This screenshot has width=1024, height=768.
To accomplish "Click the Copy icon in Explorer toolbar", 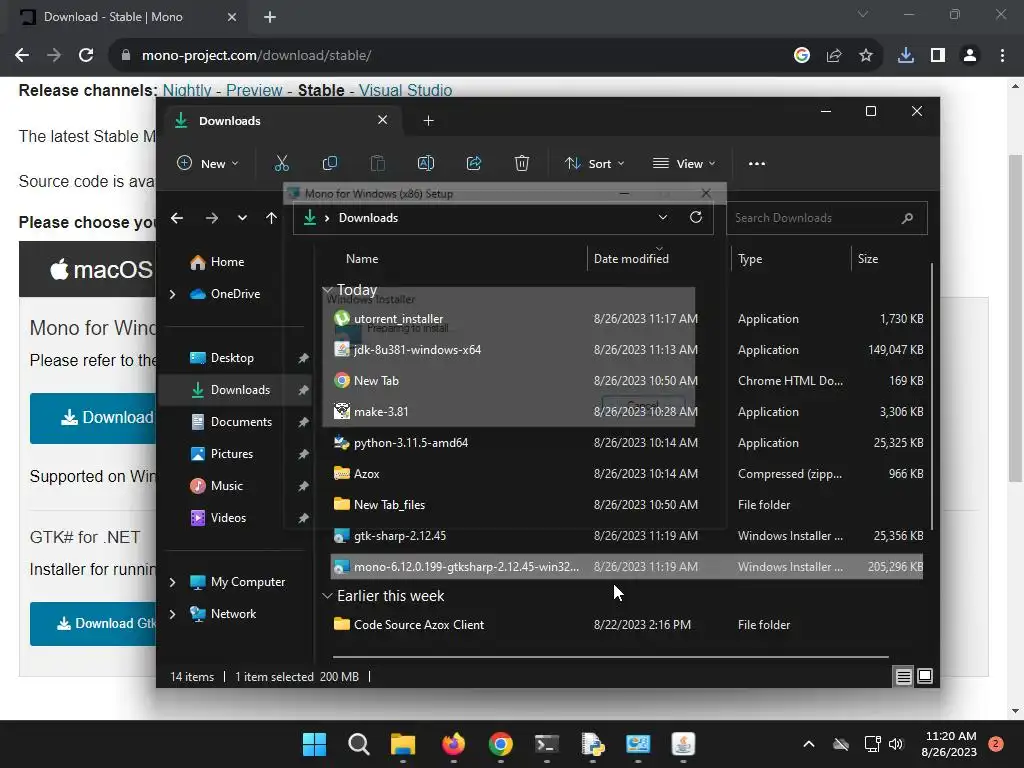I will click(330, 163).
